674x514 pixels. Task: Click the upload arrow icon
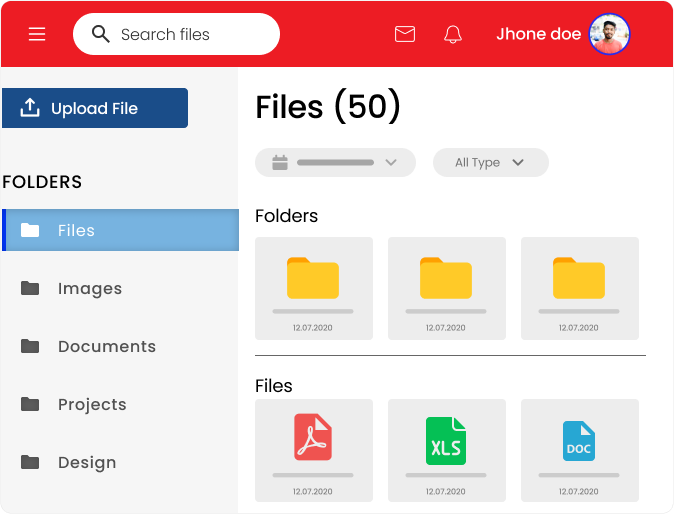tap(30, 107)
